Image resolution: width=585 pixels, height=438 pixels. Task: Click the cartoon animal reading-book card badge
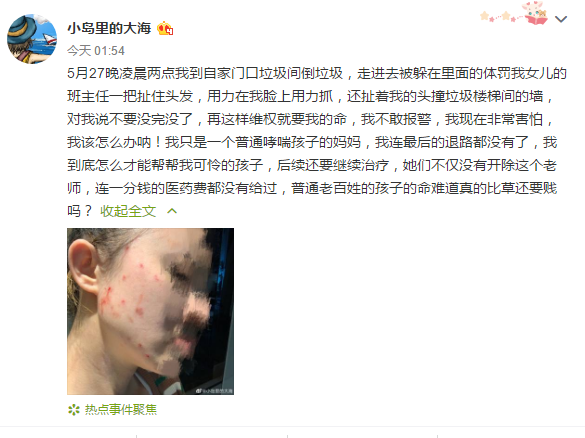tap(536, 13)
